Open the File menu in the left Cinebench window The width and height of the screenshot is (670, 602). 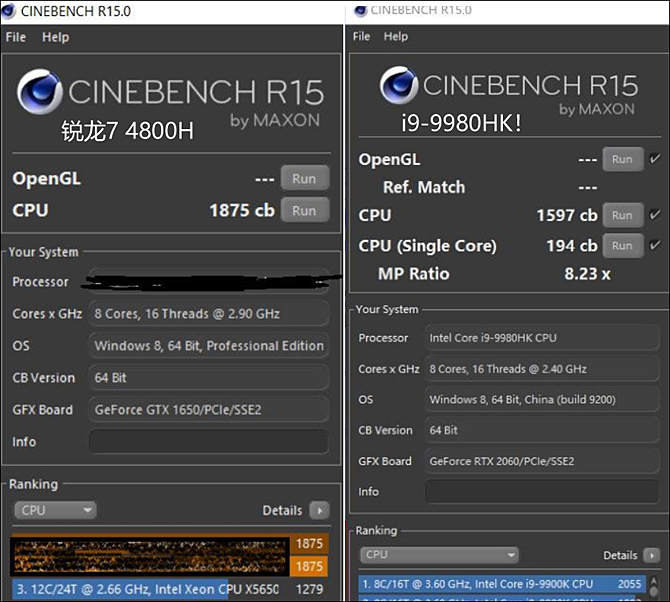pos(16,37)
